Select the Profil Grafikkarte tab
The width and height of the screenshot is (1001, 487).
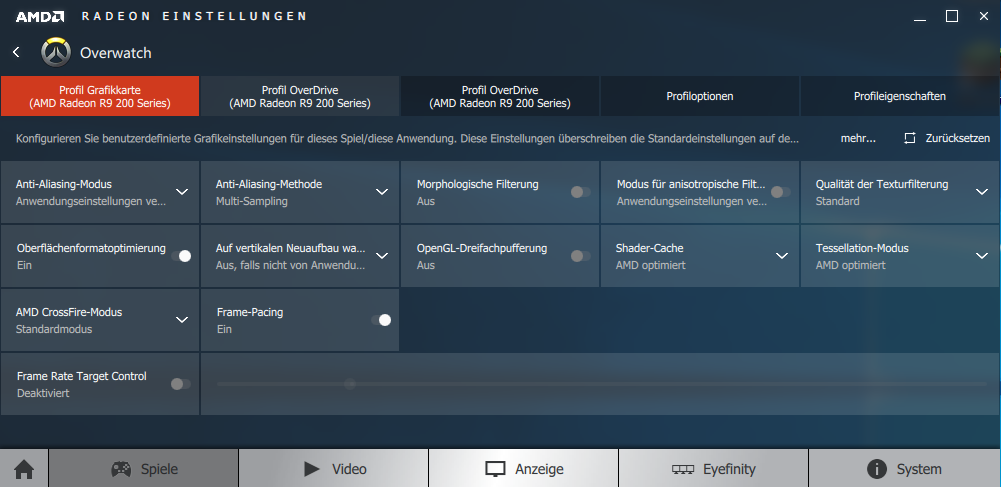pos(100,96)
